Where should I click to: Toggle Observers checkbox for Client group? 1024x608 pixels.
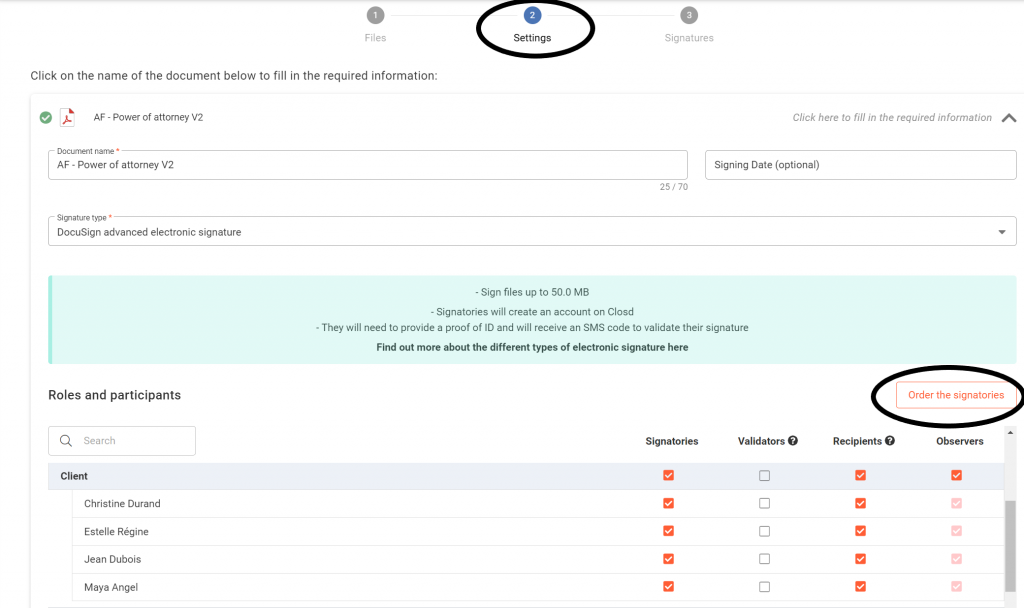coord(956,476)
